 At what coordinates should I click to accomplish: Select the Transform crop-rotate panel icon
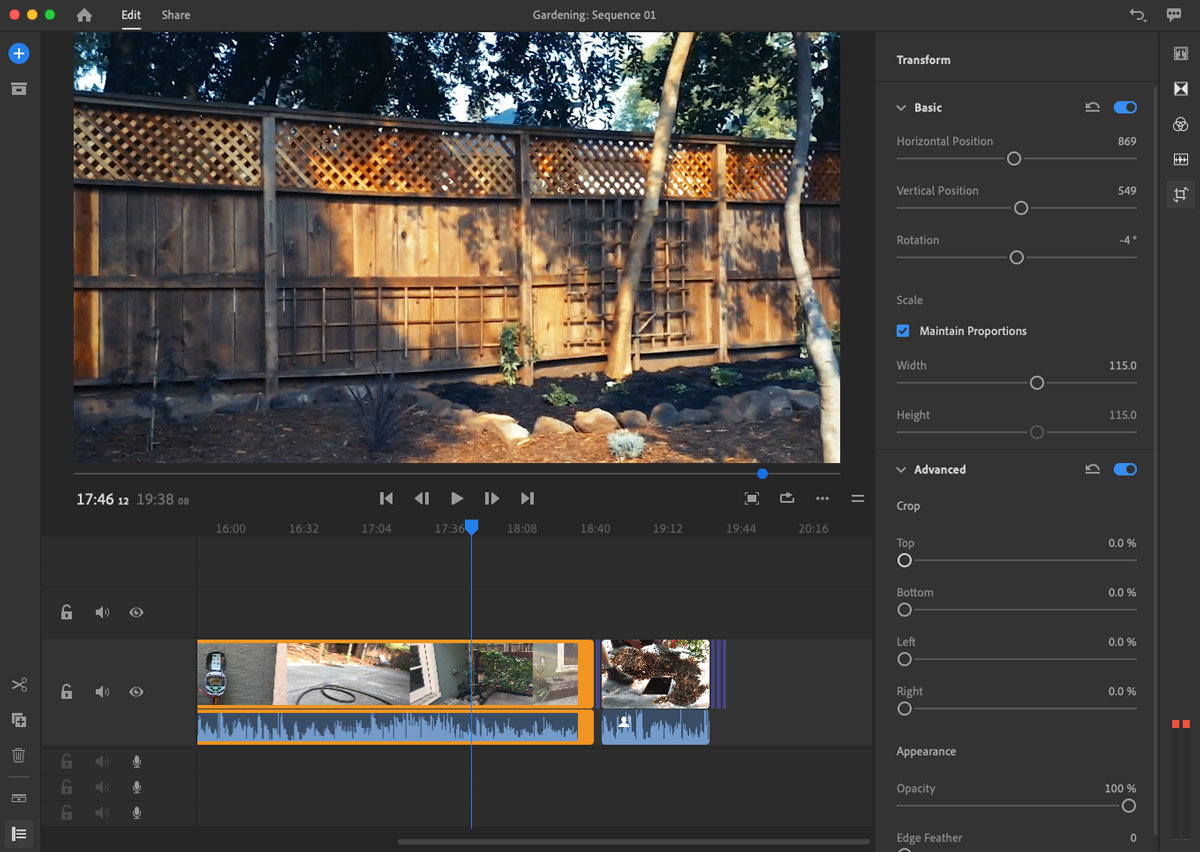pyautogui.click(x=1180, y=195)
